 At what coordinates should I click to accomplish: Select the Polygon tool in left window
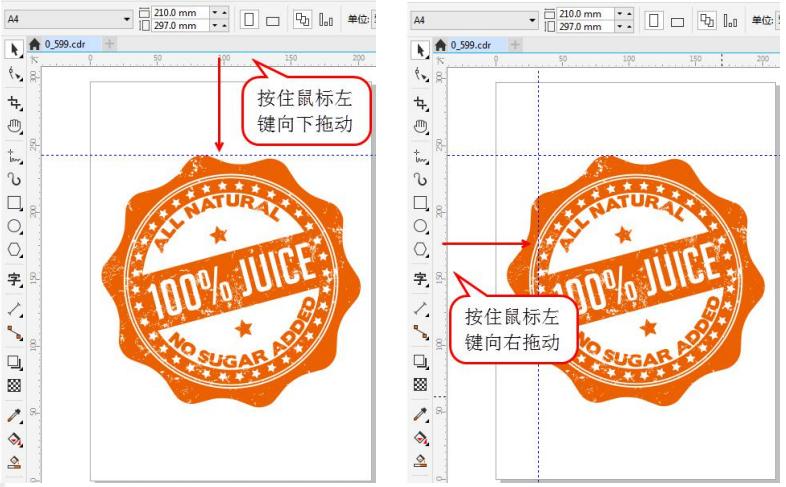15,249
